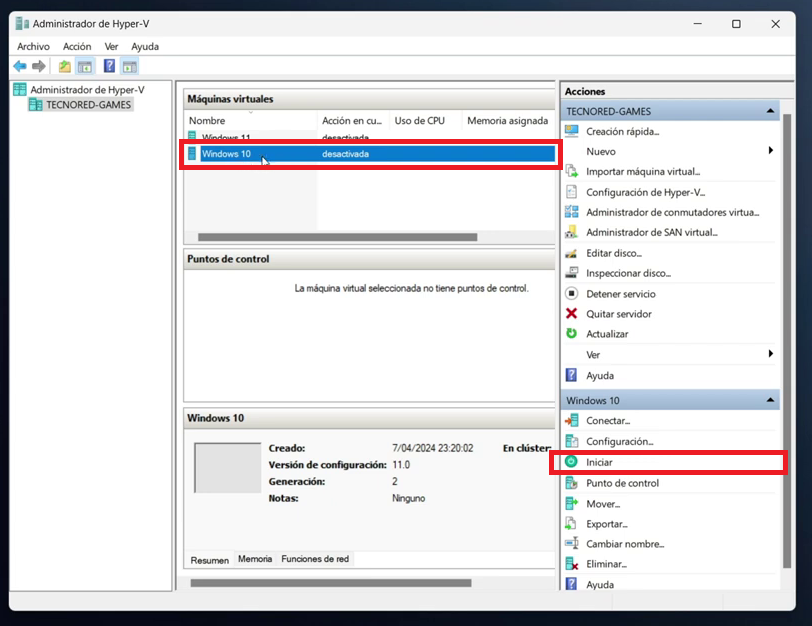Click the green Actualizar refresh icon
This screenshot has height=626, width=812.
click(x=572, y=333)
